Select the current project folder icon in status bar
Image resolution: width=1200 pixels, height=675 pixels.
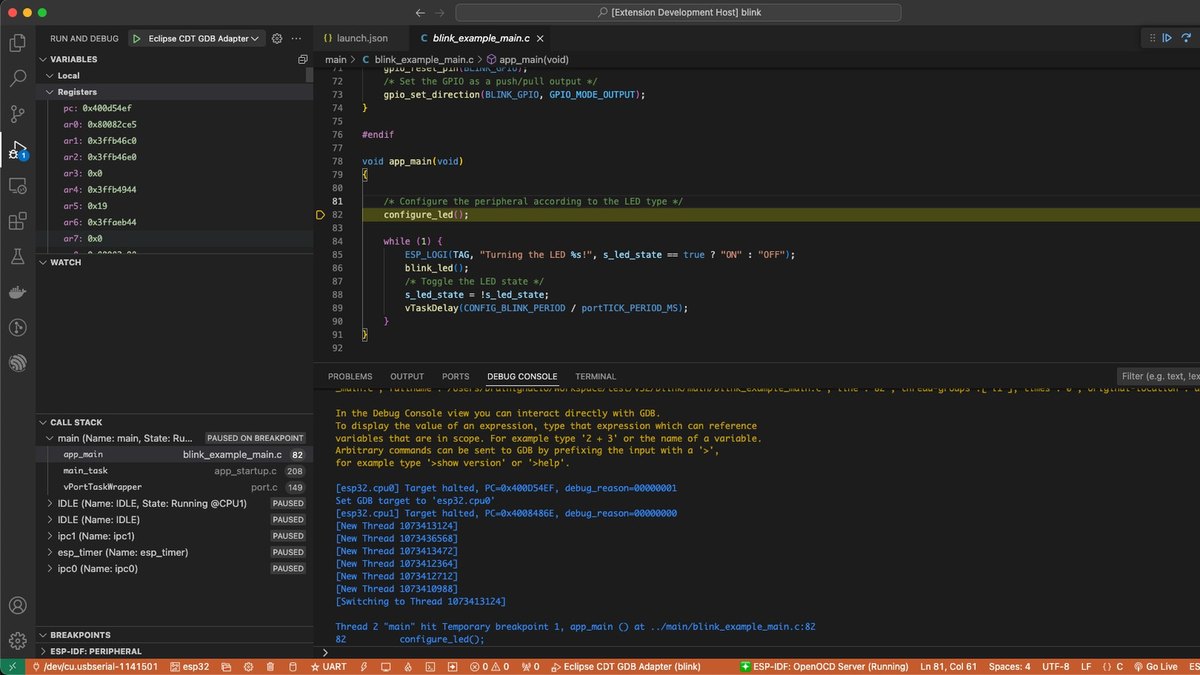point(224,666)
